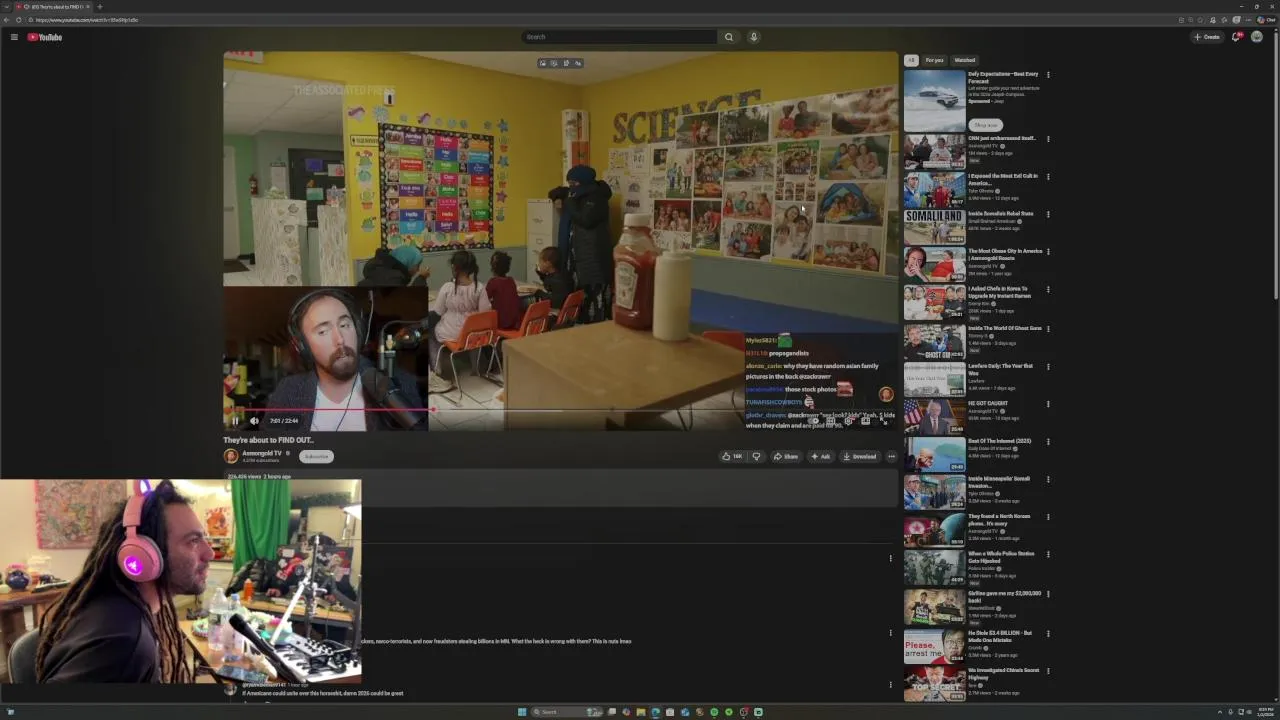The height and width of the screenshot is (720, 1280).
Task: Go to the YouTube home logo
Action: 45,37
